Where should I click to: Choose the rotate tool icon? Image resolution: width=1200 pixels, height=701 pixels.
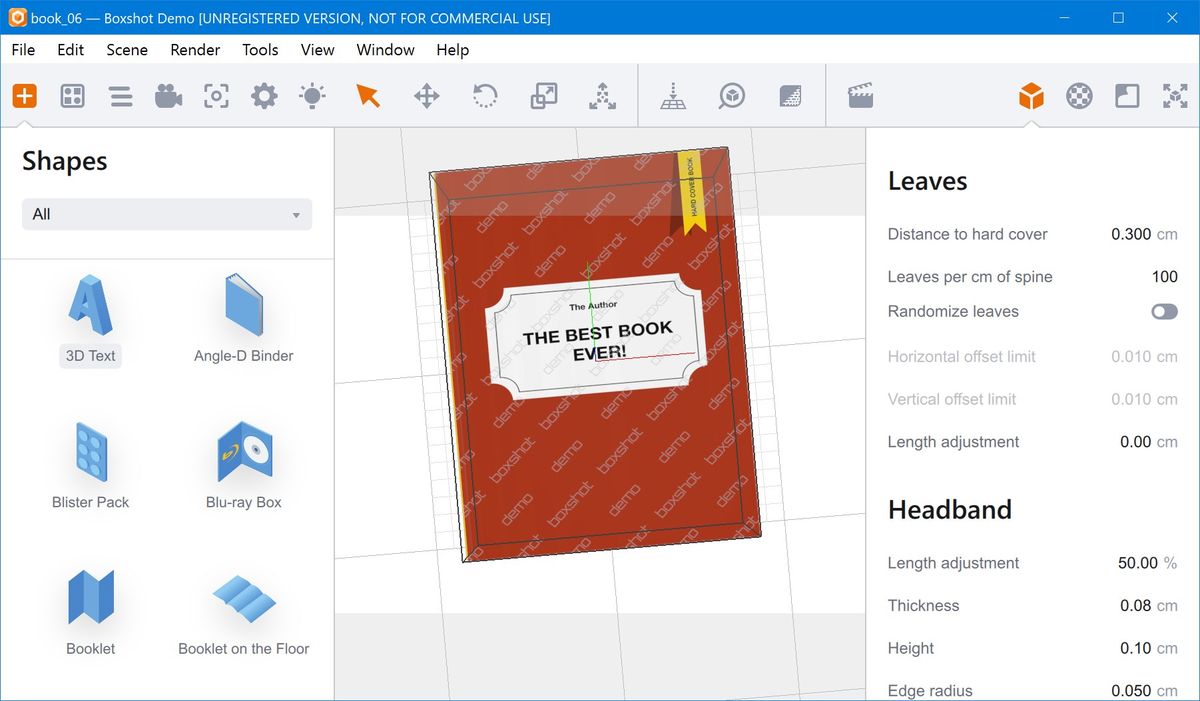(485, 96)
